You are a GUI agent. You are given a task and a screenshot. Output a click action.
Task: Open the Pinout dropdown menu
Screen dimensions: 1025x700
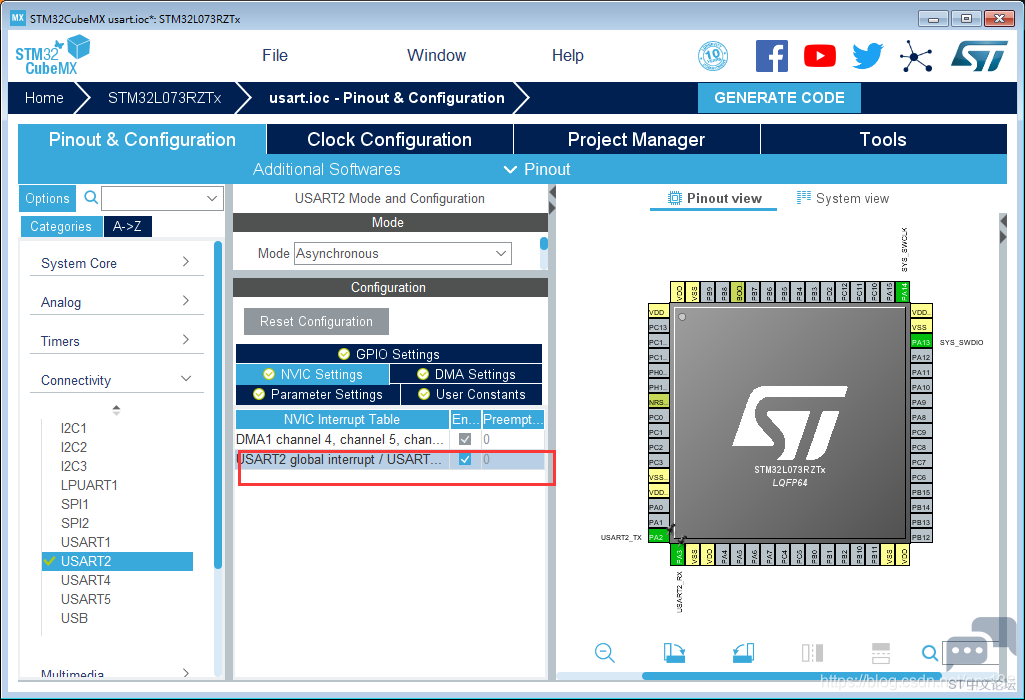tap(537, 169)
